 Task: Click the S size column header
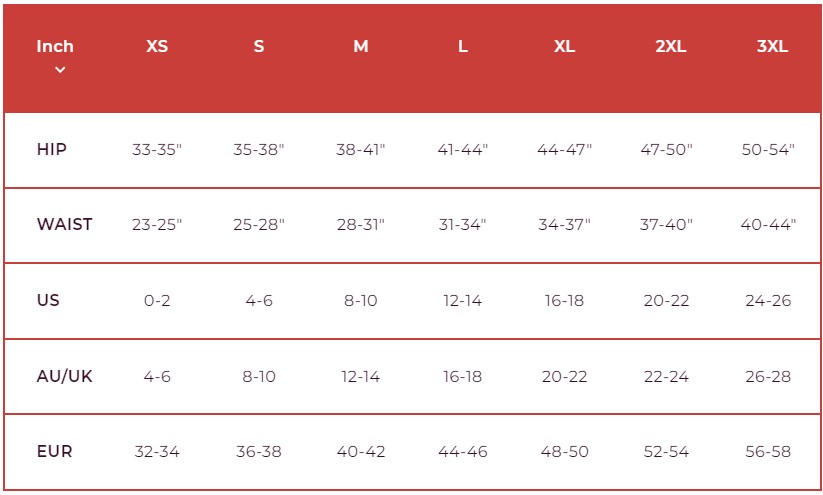(259, 46)
